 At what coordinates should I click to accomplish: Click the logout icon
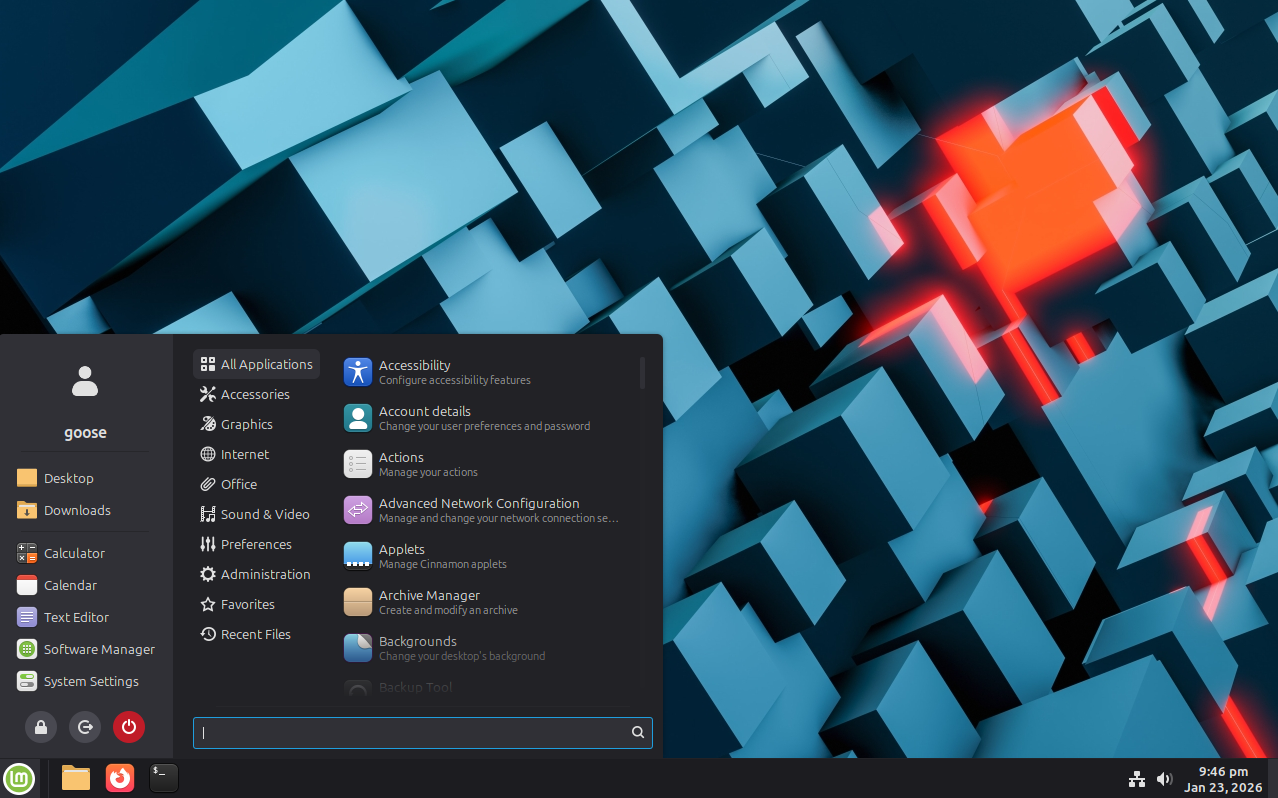click(x=85, y=727)
